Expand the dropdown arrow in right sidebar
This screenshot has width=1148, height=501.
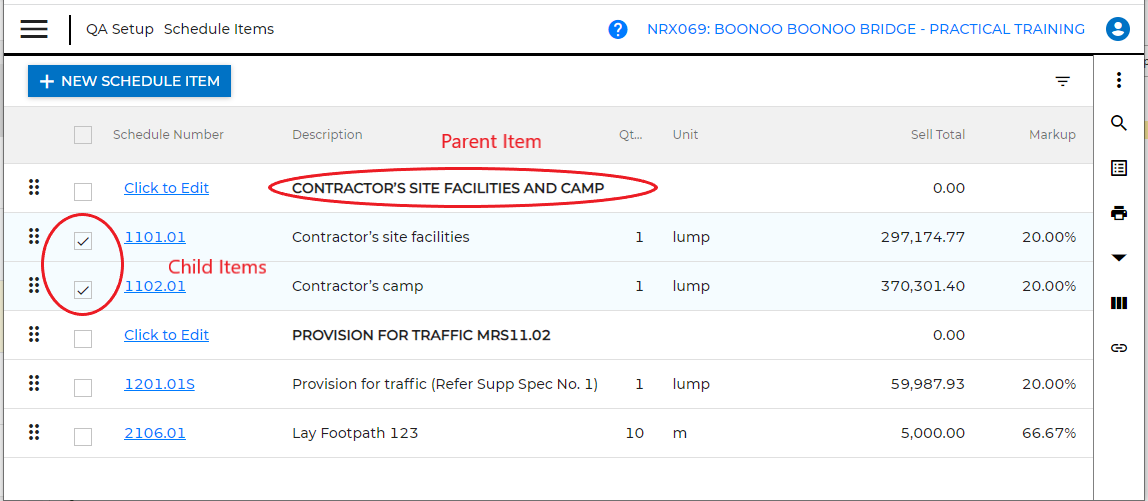coord(1119,258)
